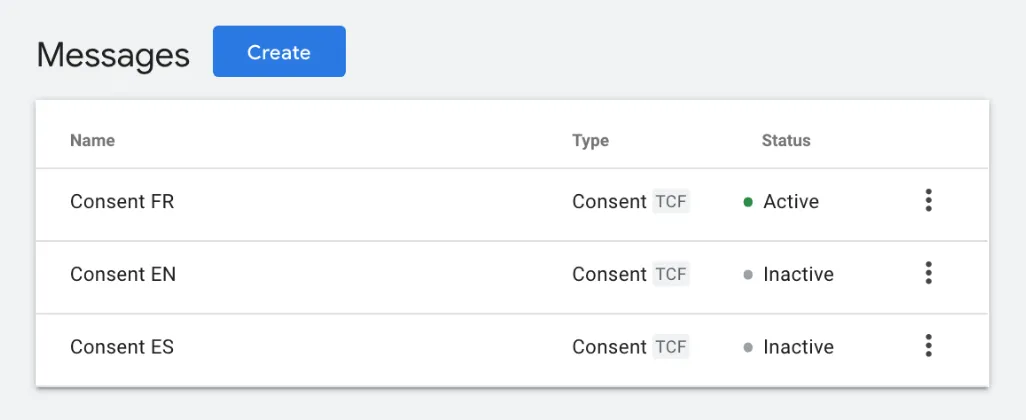Sort by the Name column header
Viewport: 1026px width, 420px height.
click(x=92, y=141)
